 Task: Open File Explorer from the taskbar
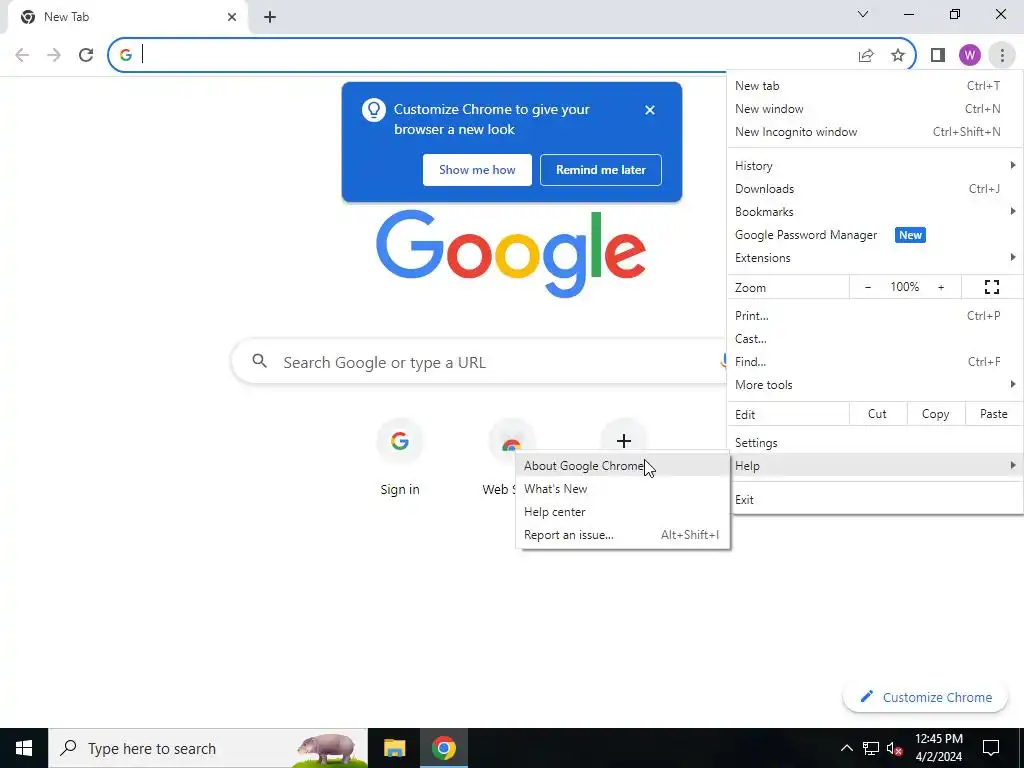394,748
